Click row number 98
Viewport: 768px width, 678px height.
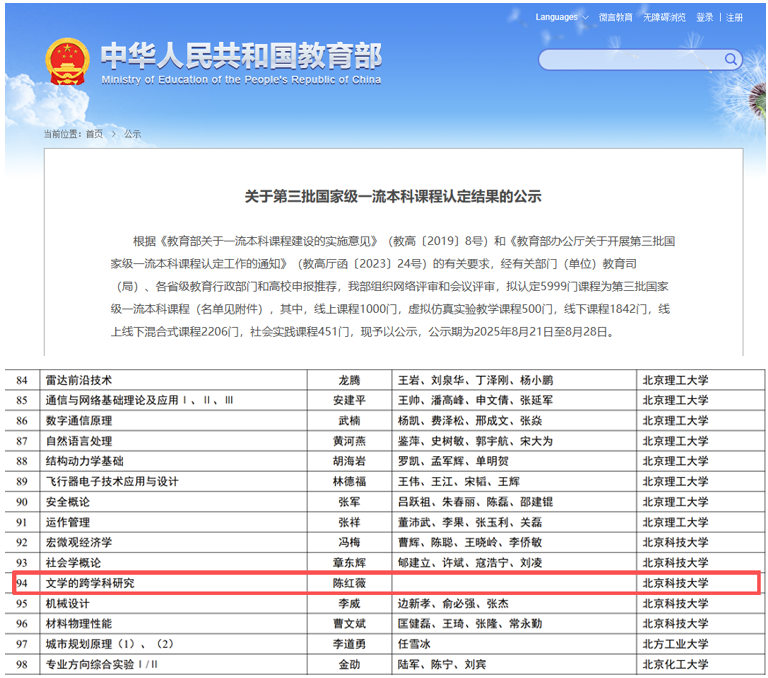(22, 664)
